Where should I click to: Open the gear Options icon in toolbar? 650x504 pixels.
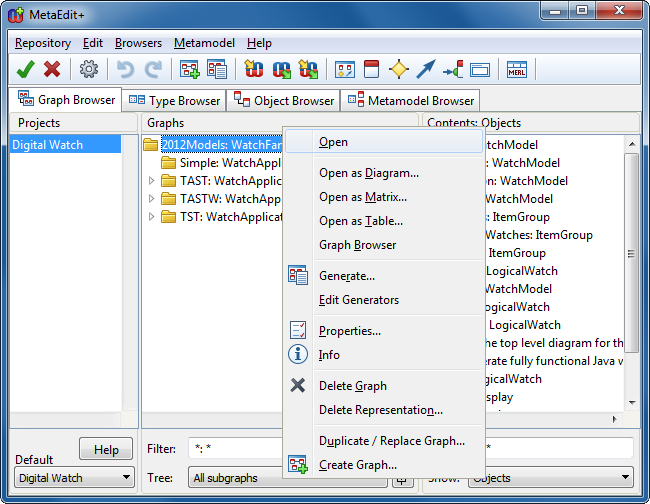point(89,69)
